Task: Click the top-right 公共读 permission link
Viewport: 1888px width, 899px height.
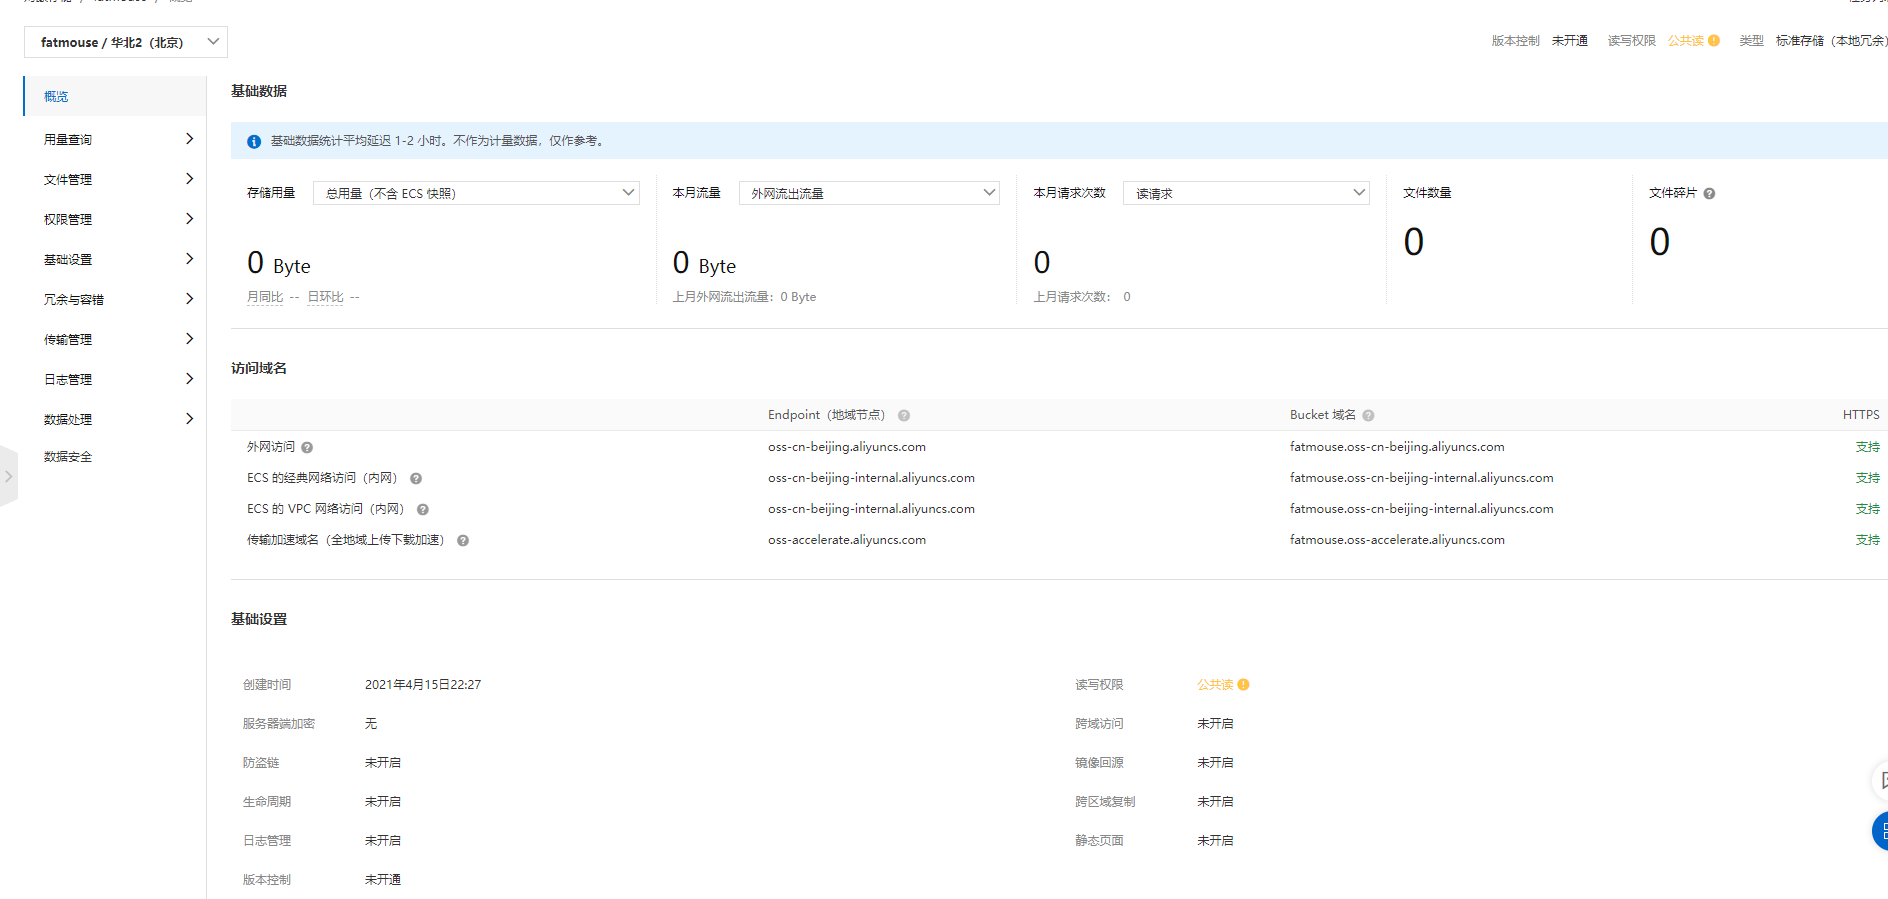Action: coord(1686,41)
